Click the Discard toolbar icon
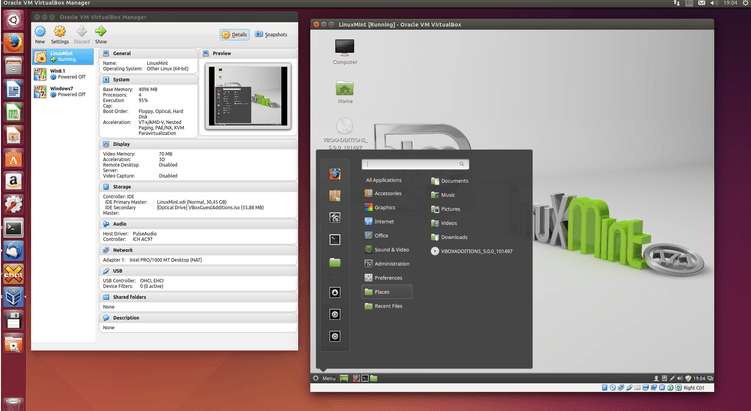This screenshot has height=411, width=751. pyautogui.click(x=81, y=32)
